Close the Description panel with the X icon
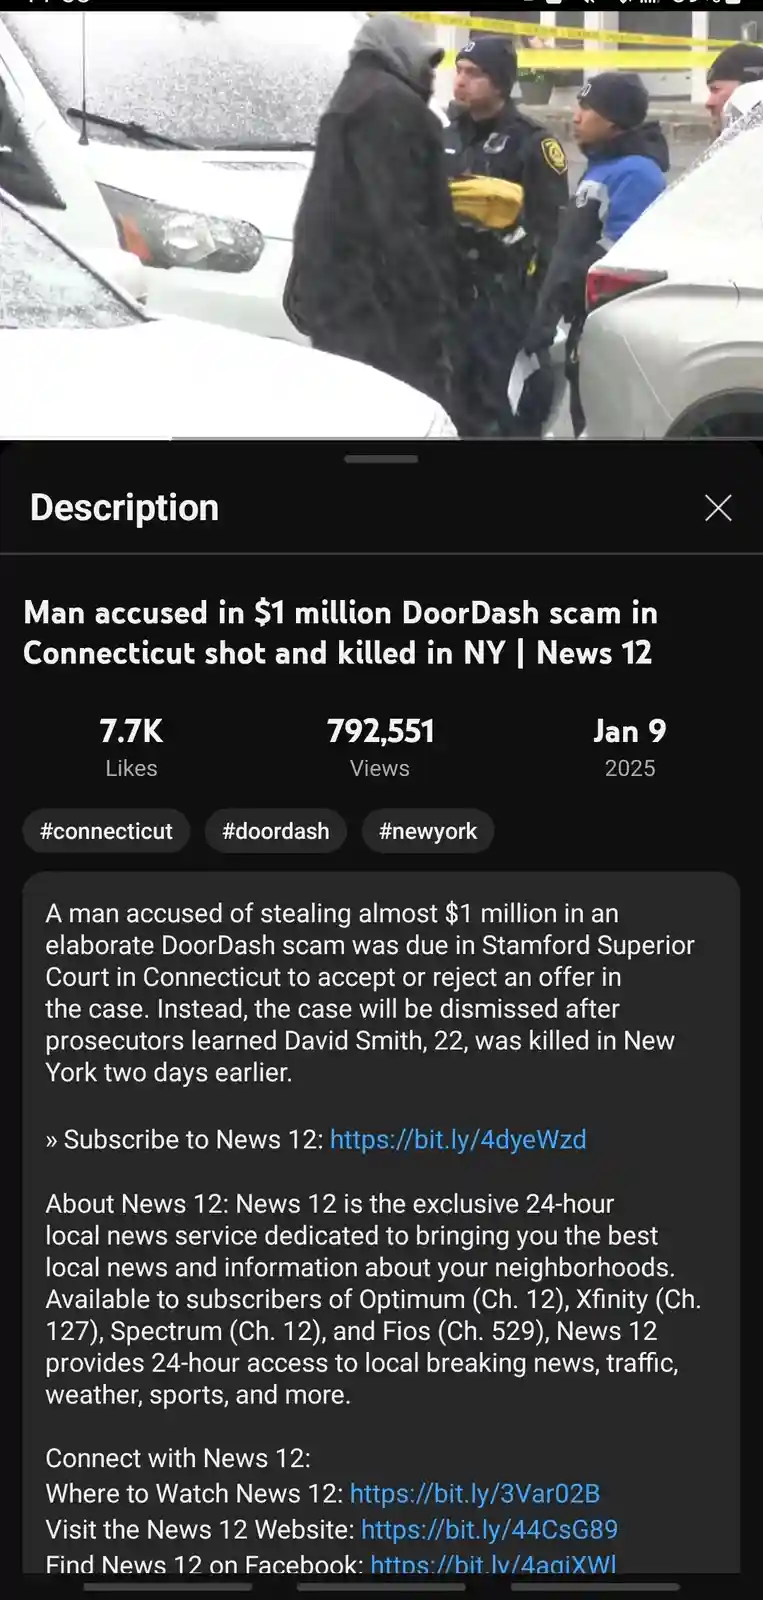 (718, 508)
